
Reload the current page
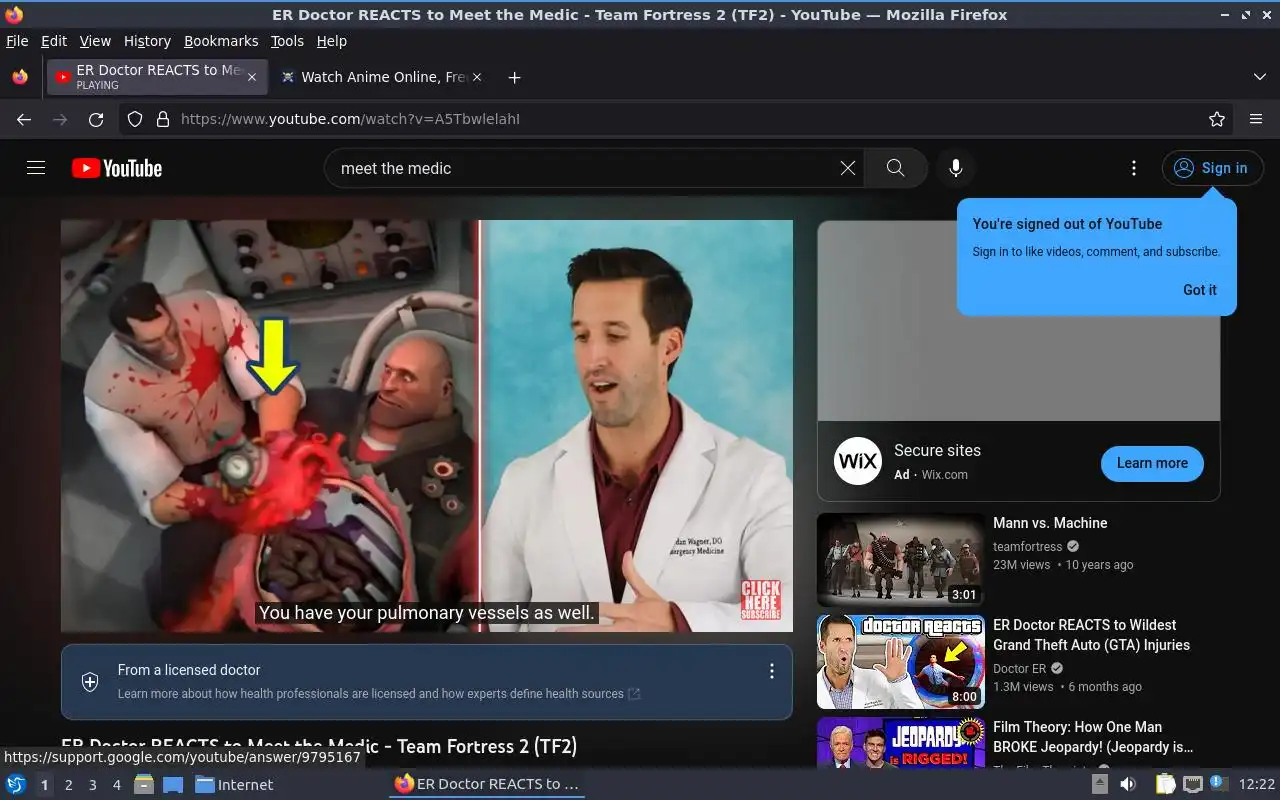pyautogui.click(x=96, y=119)
